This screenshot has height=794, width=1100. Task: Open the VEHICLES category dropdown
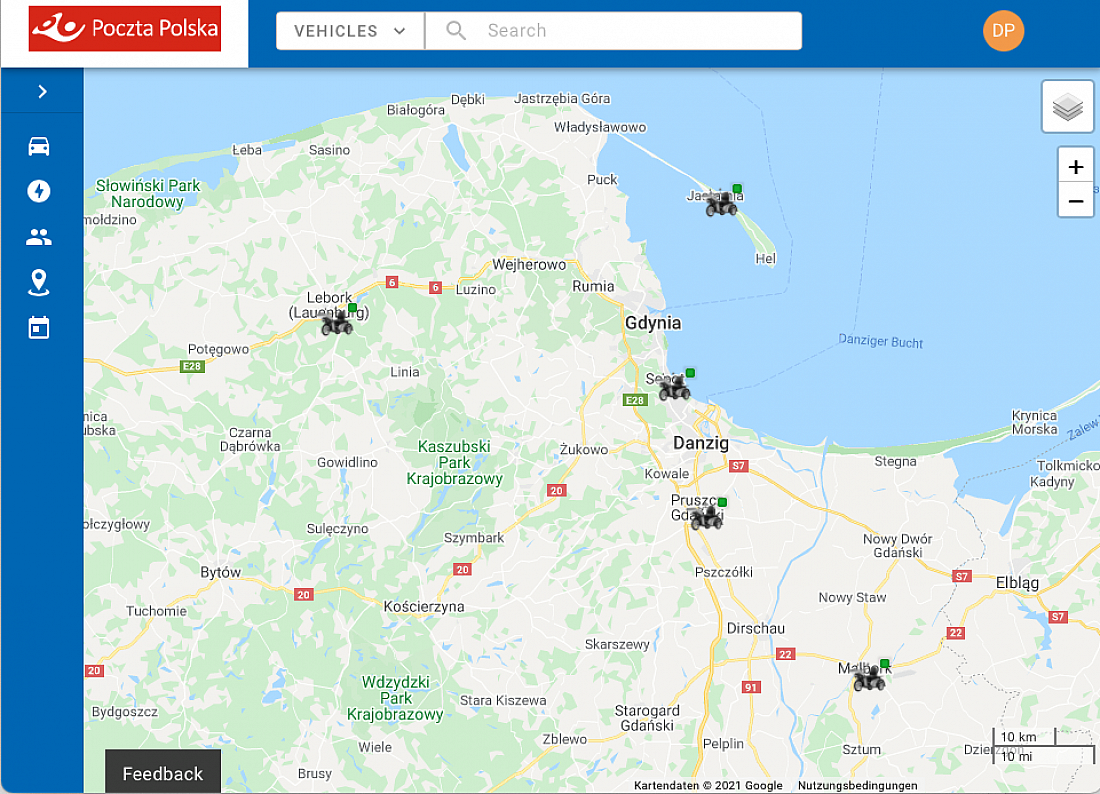pos(350,31)
